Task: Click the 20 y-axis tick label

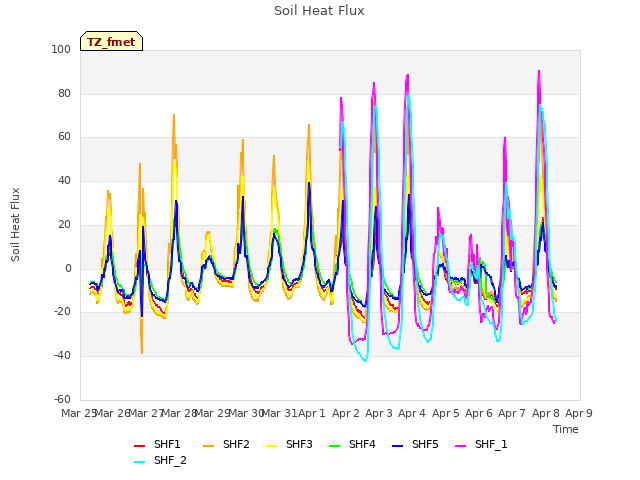Action: (x=64, y=224)
